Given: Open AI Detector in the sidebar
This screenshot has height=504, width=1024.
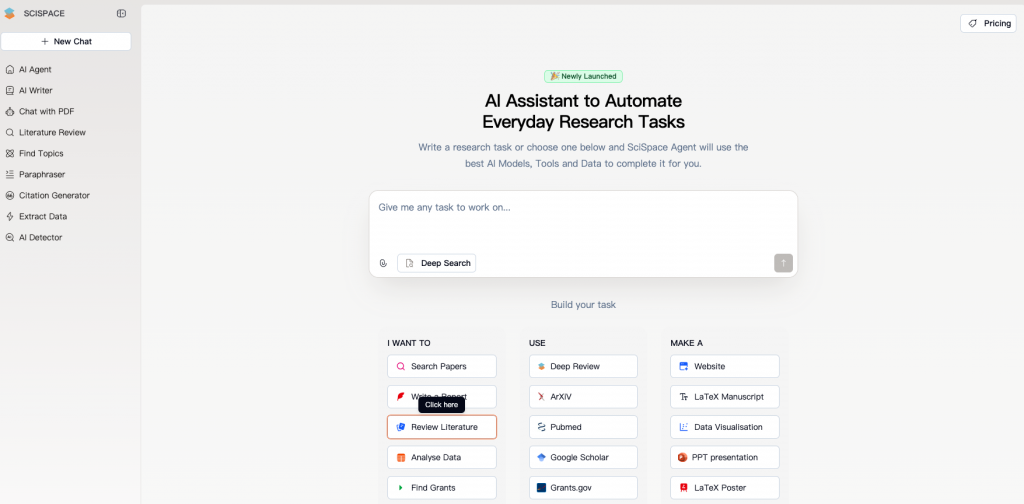Looking at the screenshot, I should coord(40,238).
